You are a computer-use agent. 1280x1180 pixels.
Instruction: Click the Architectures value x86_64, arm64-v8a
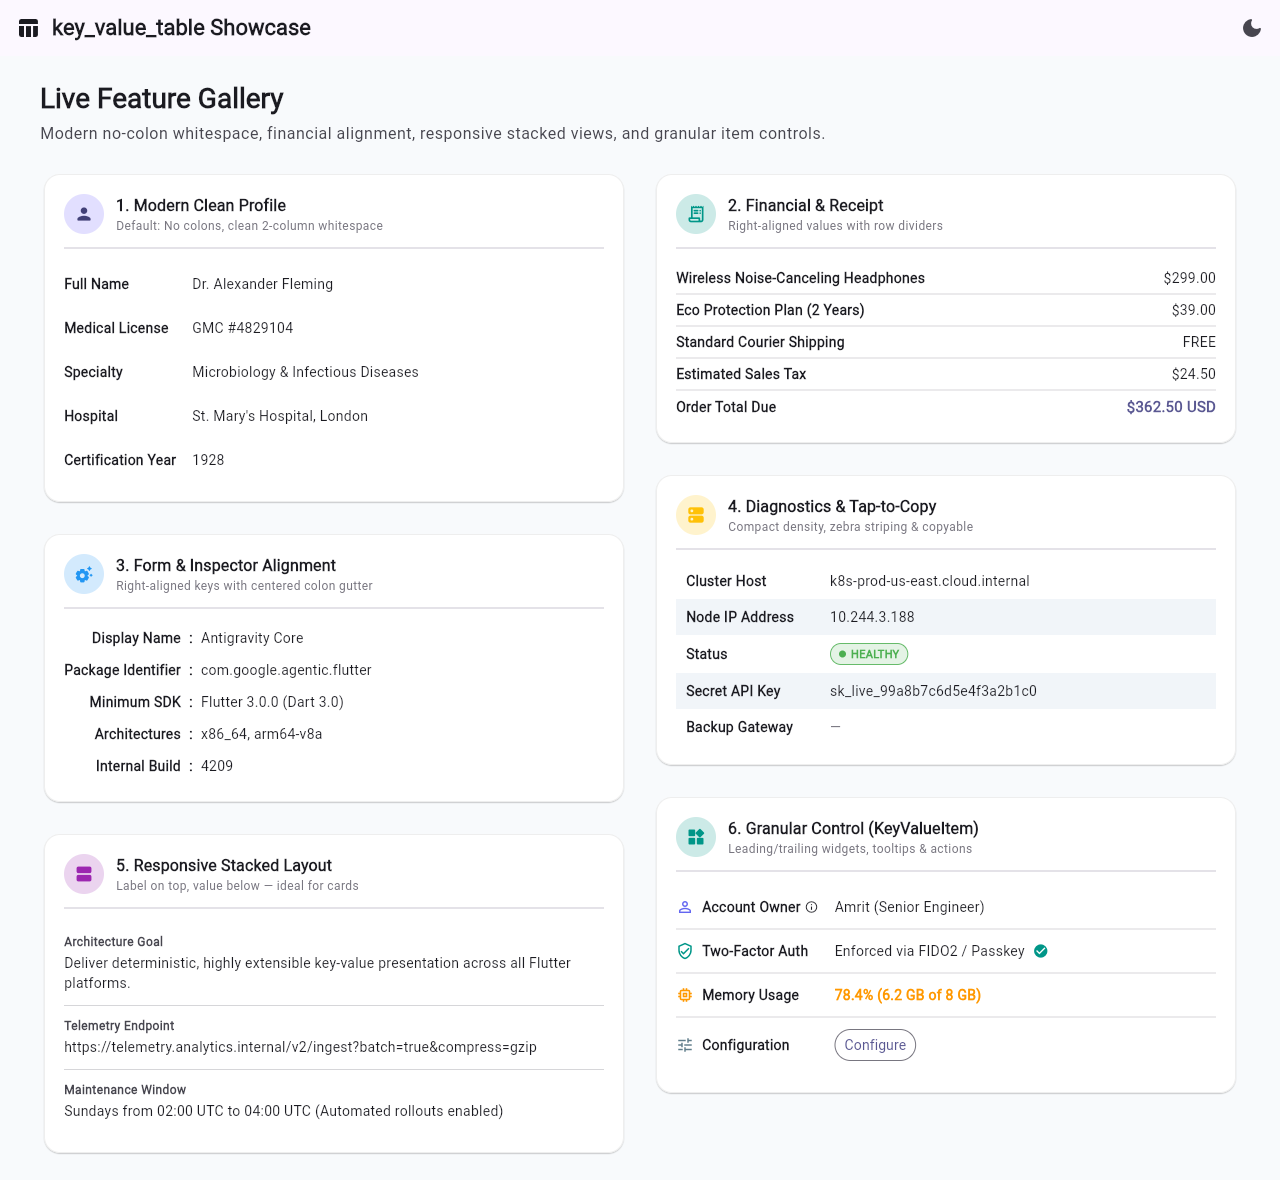click(x=261, y=734)
